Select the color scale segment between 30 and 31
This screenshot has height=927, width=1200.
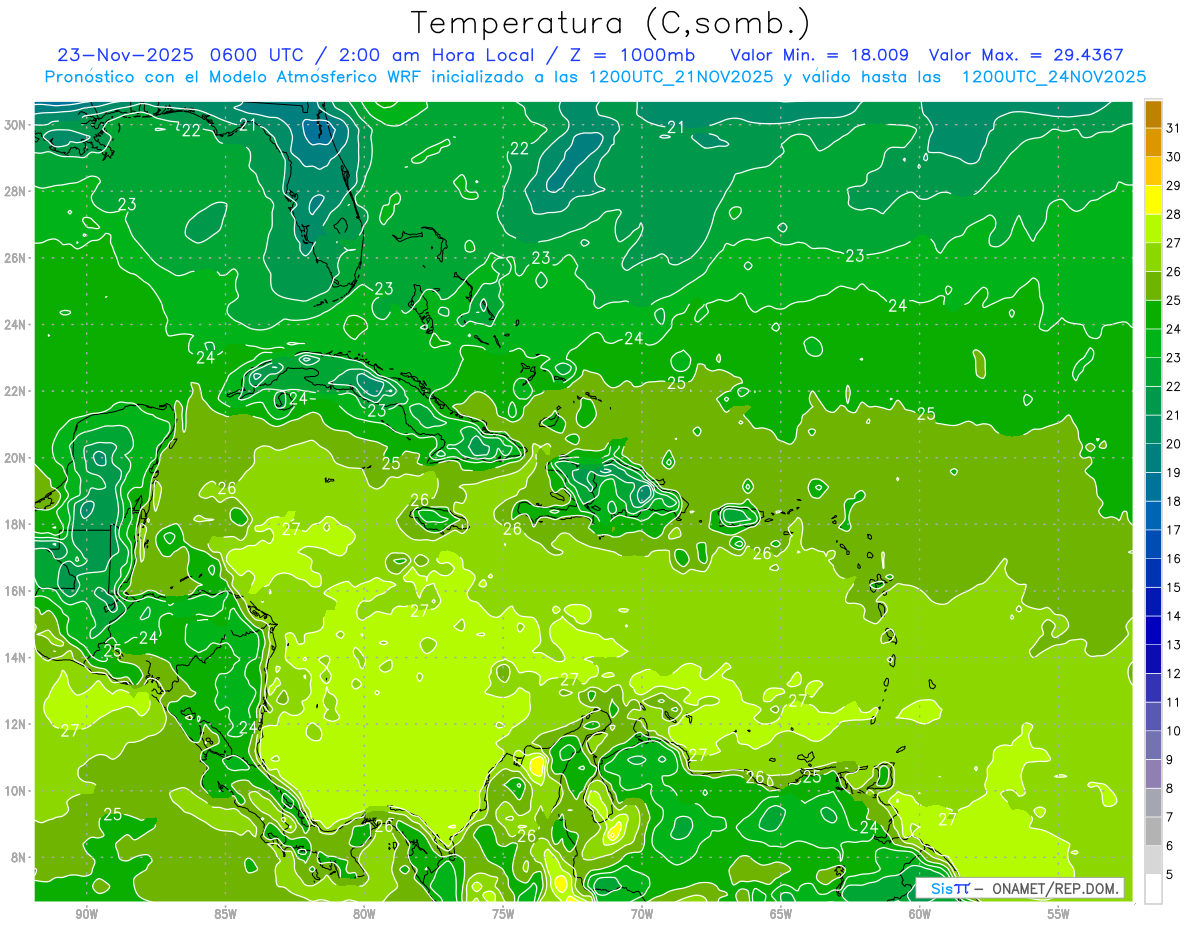point(1153,142)
